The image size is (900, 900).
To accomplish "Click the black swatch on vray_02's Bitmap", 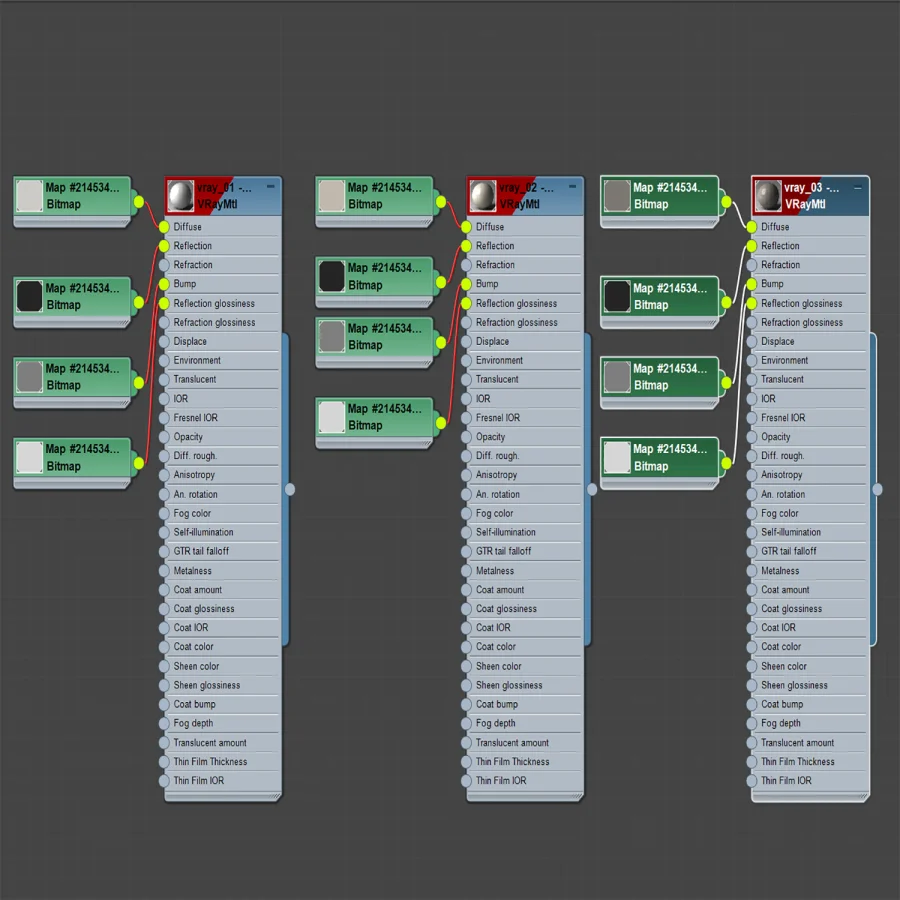I will click(x=331, y=276).
